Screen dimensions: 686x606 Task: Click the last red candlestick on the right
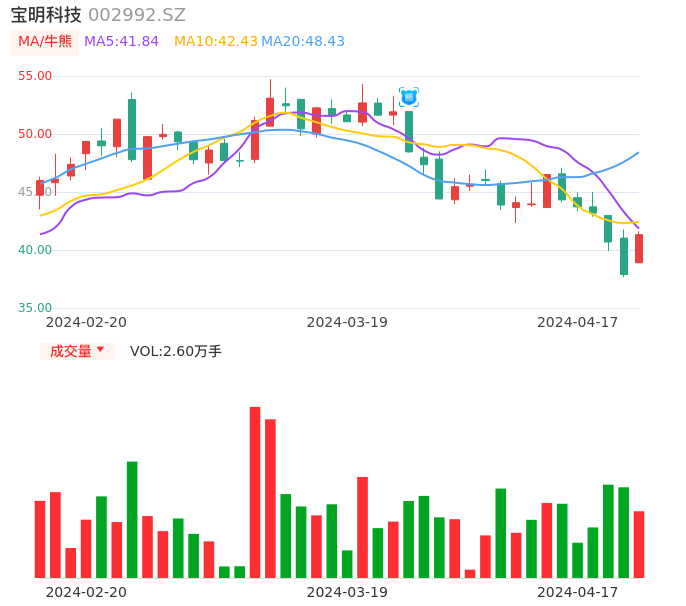tap(639, 249)
